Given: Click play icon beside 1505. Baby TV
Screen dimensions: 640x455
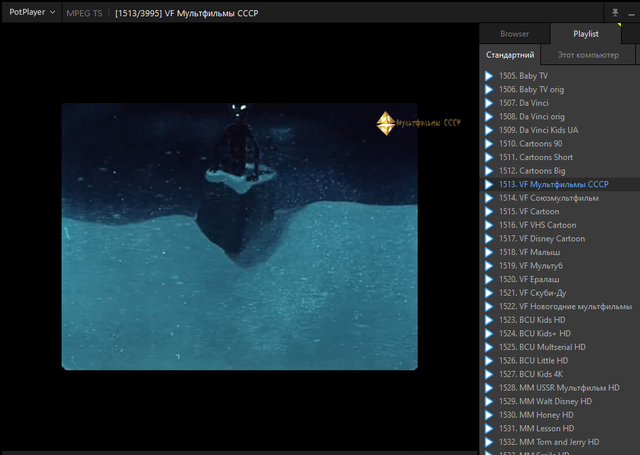Looking at the screenshot, I should coord(489,76).
